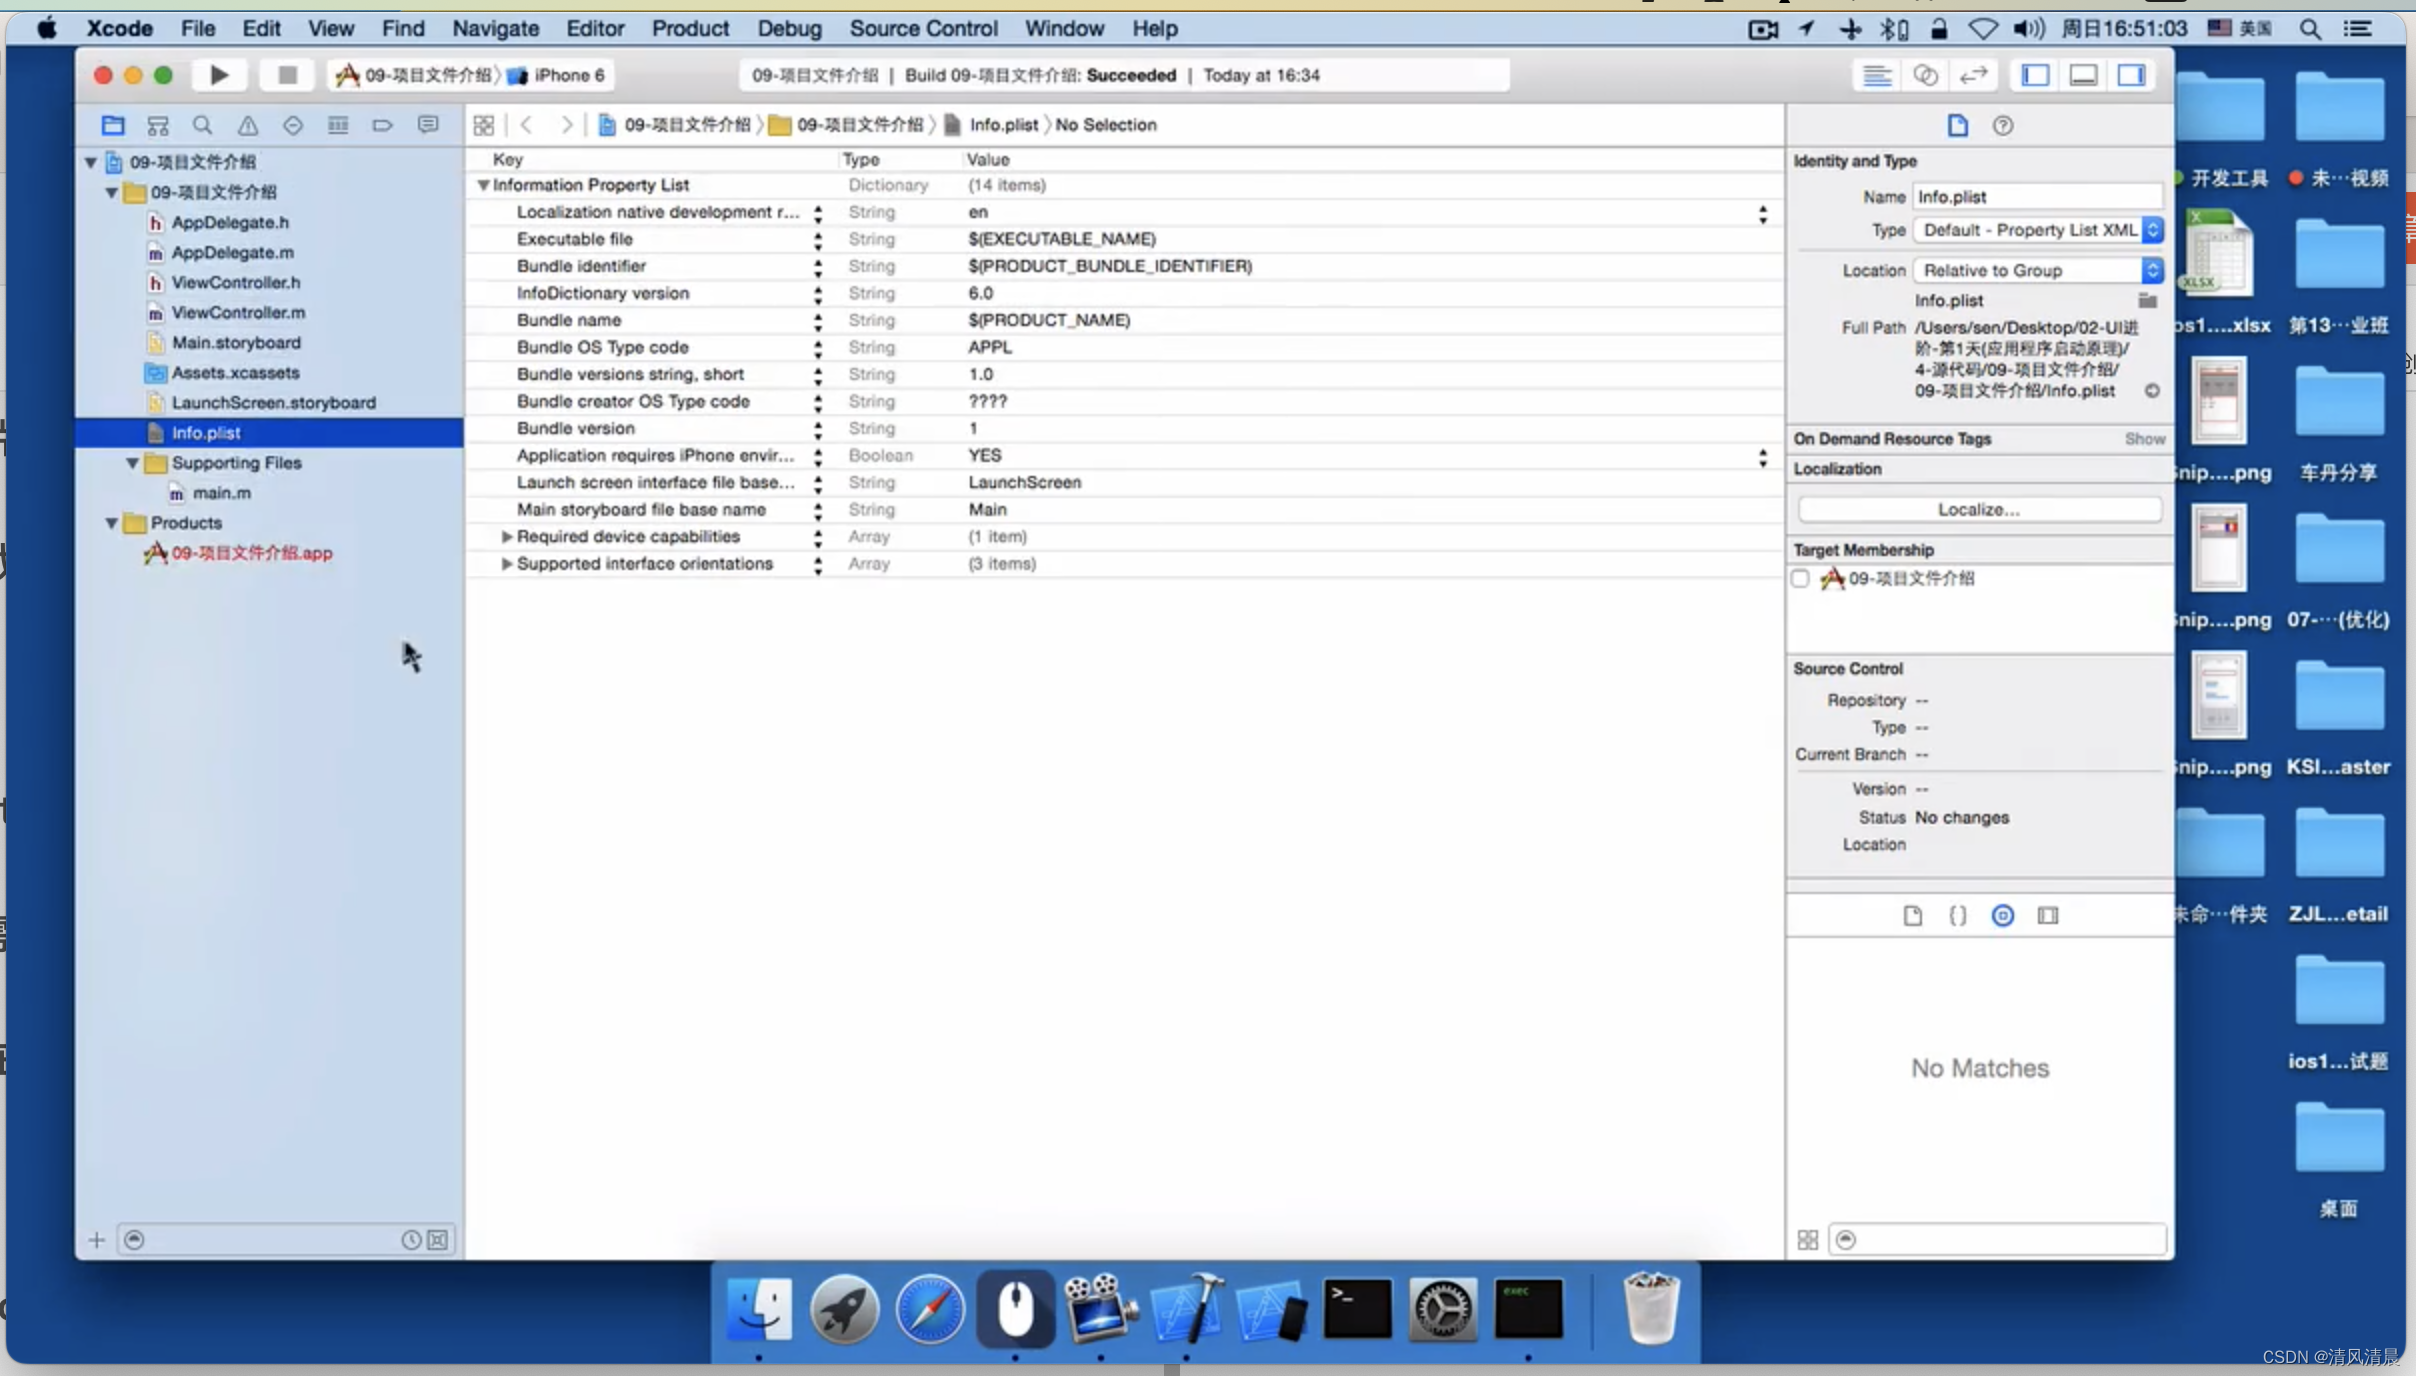Open the Object library

[2002, 915]
